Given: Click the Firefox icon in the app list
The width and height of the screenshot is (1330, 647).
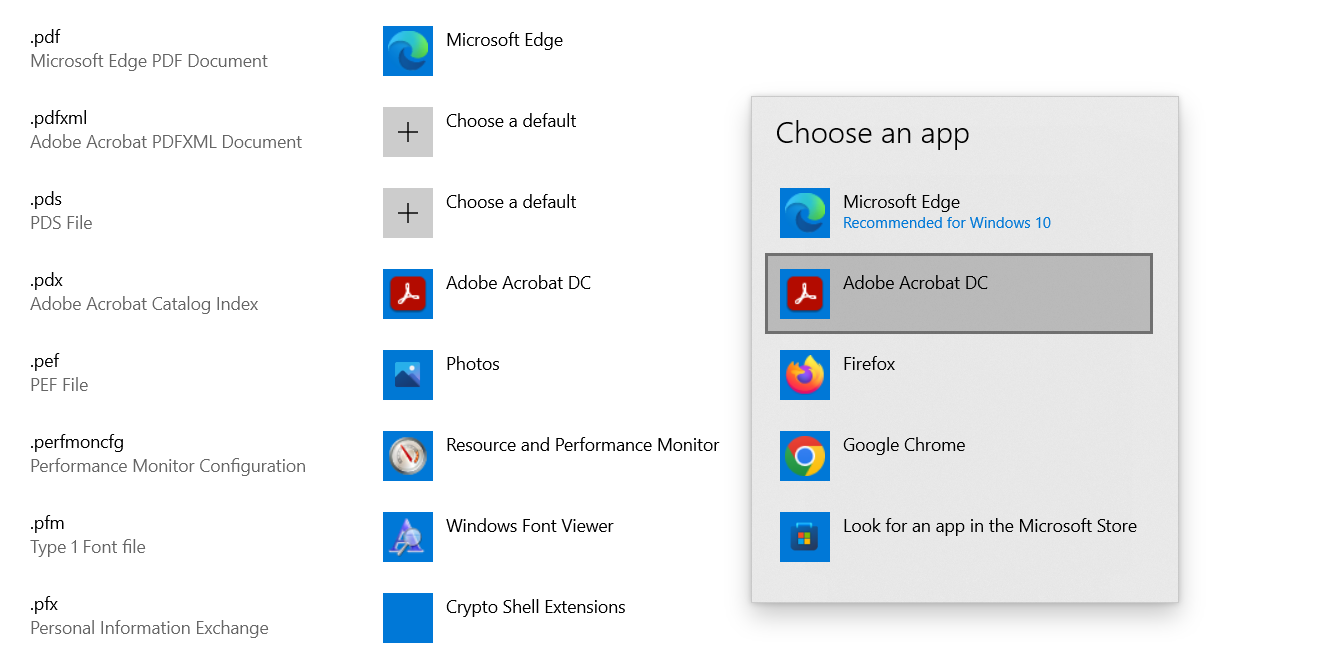Looking at the screenshot, I should (805, 375).
